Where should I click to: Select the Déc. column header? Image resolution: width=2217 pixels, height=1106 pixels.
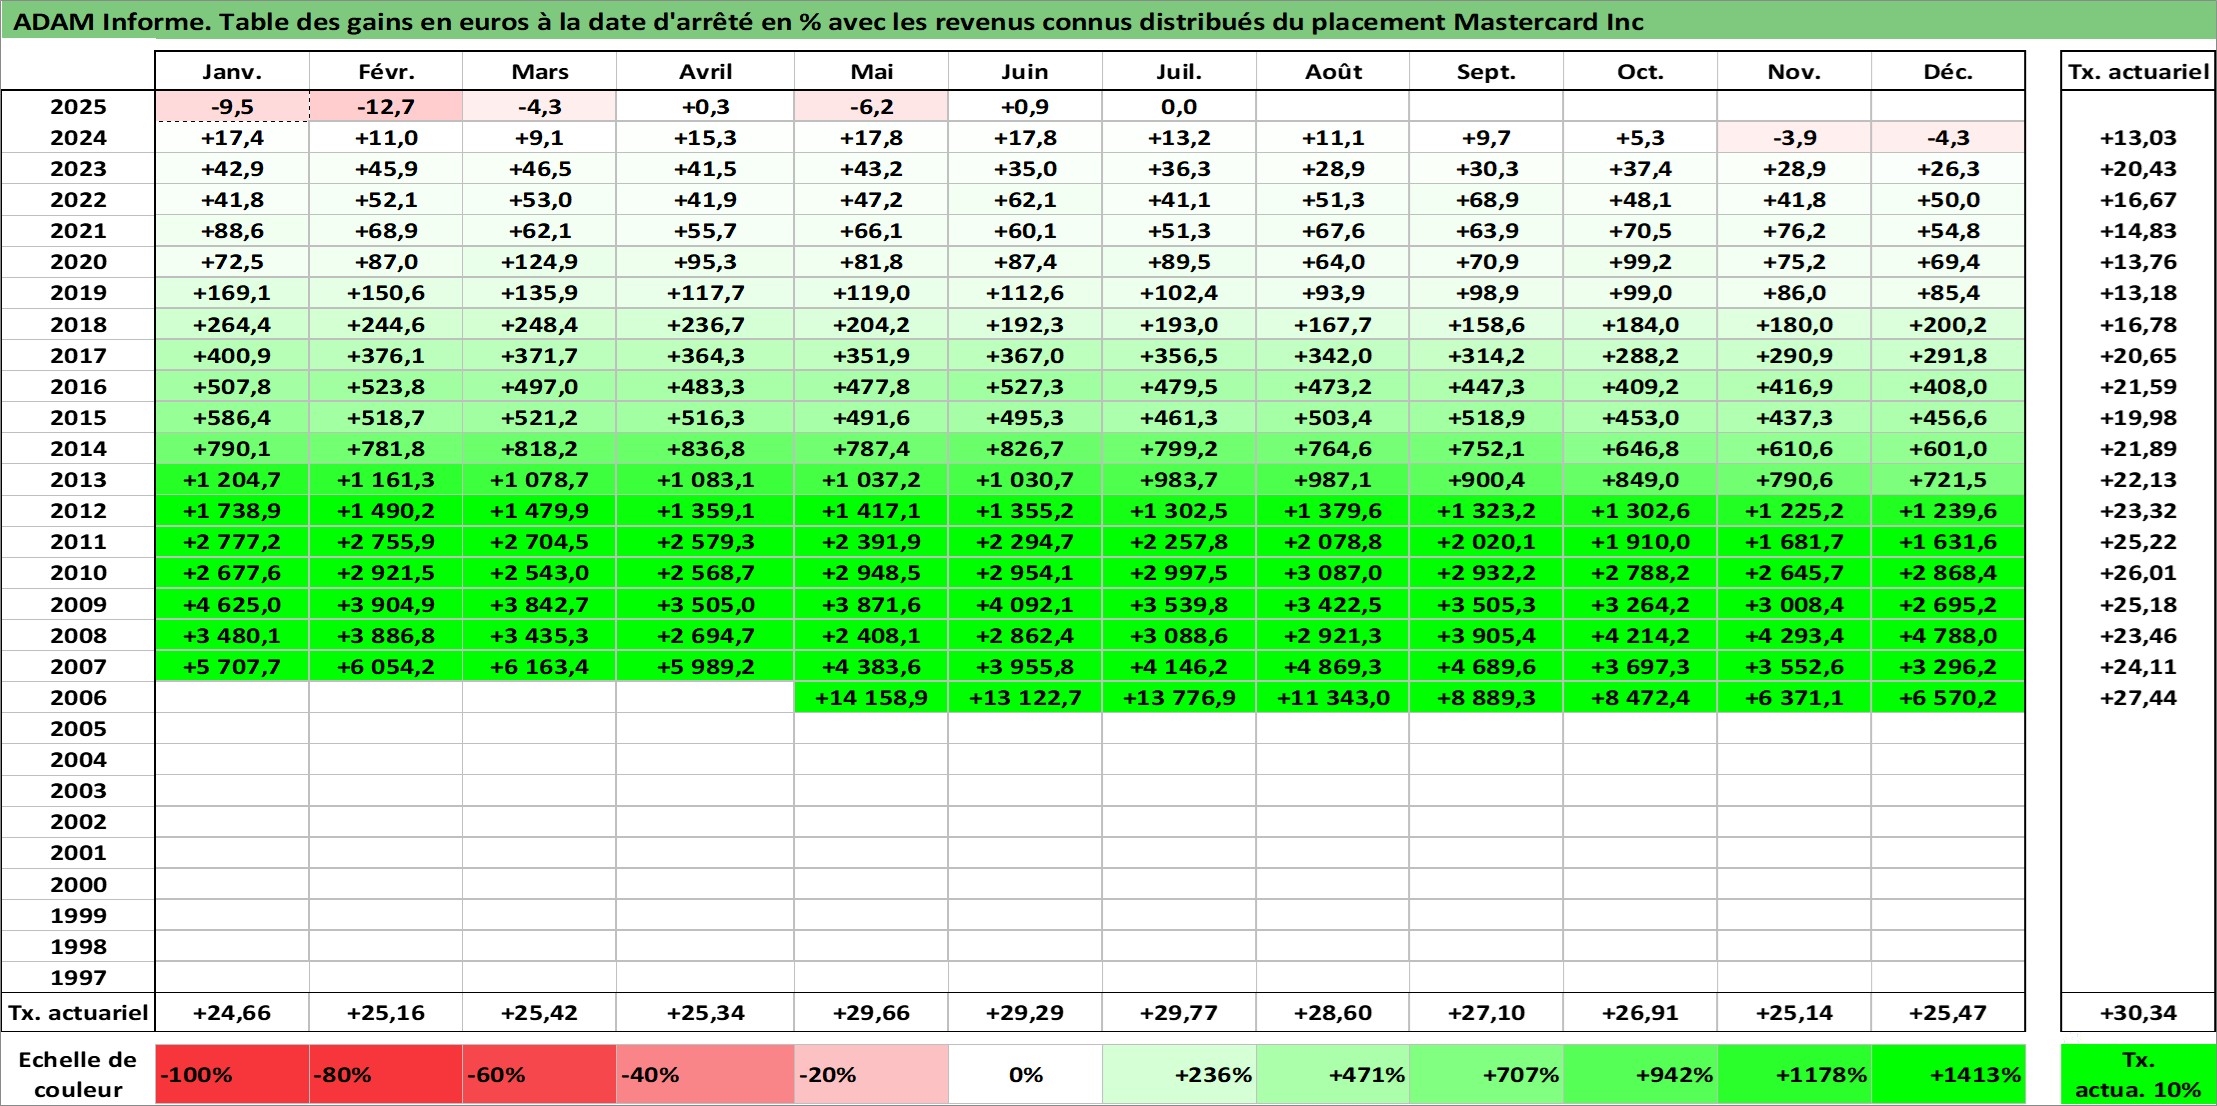tap(1948, 71)
